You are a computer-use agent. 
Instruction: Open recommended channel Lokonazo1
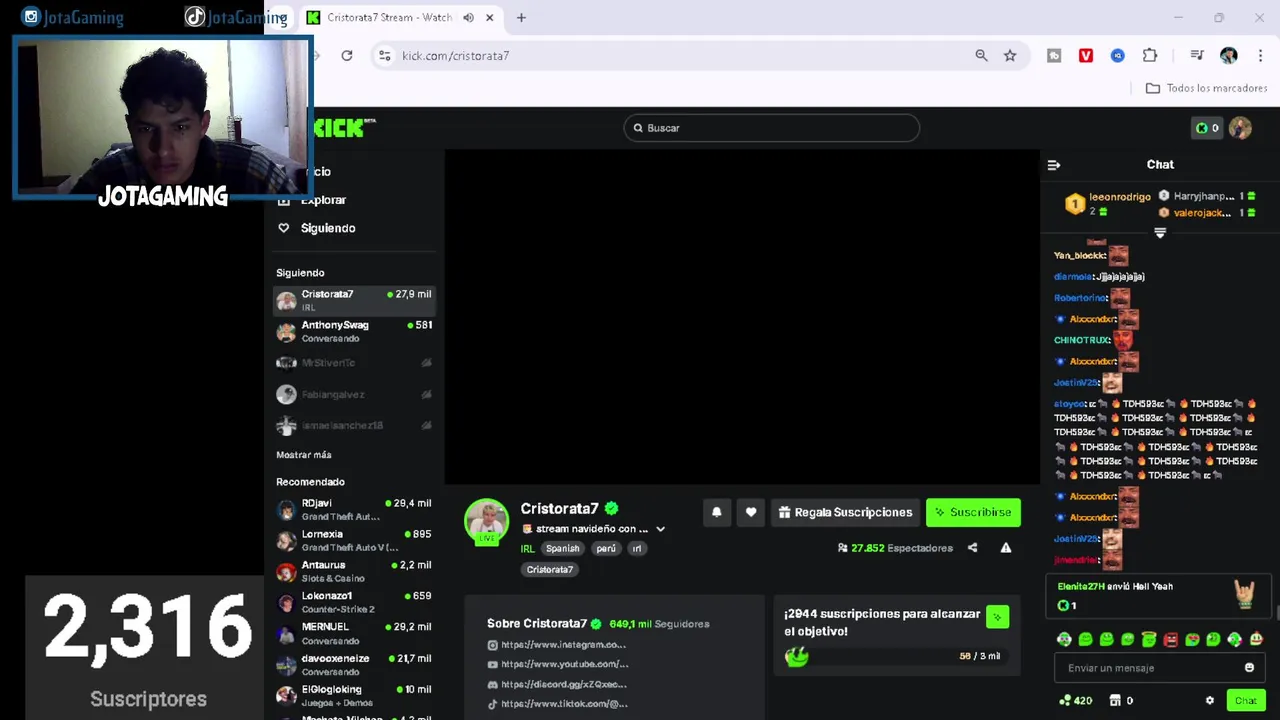coord(354,602)
